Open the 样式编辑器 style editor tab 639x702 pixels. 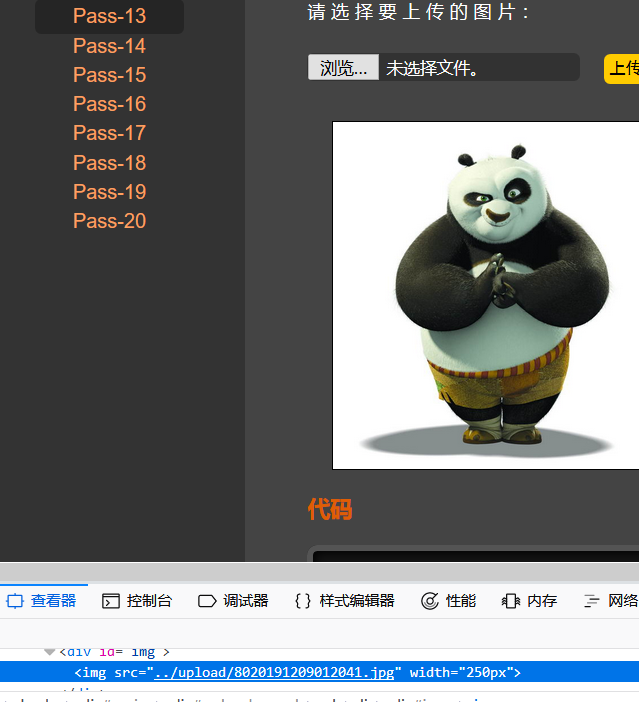click(345, 600)
